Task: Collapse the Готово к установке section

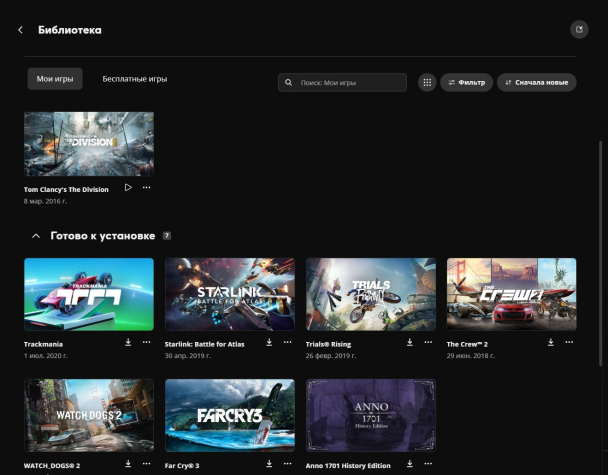Action: [36, 236]
